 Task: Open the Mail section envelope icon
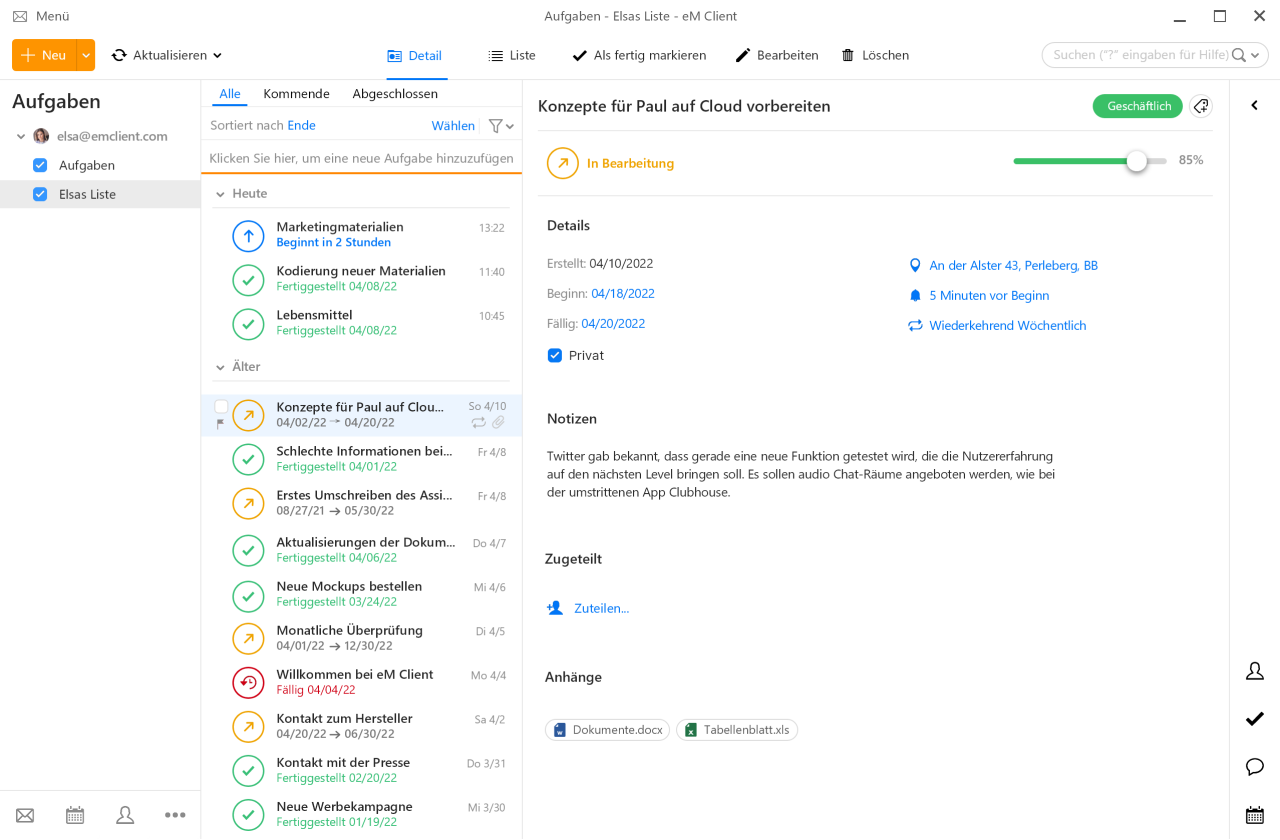pyautogui.click(x=24, y=815)
